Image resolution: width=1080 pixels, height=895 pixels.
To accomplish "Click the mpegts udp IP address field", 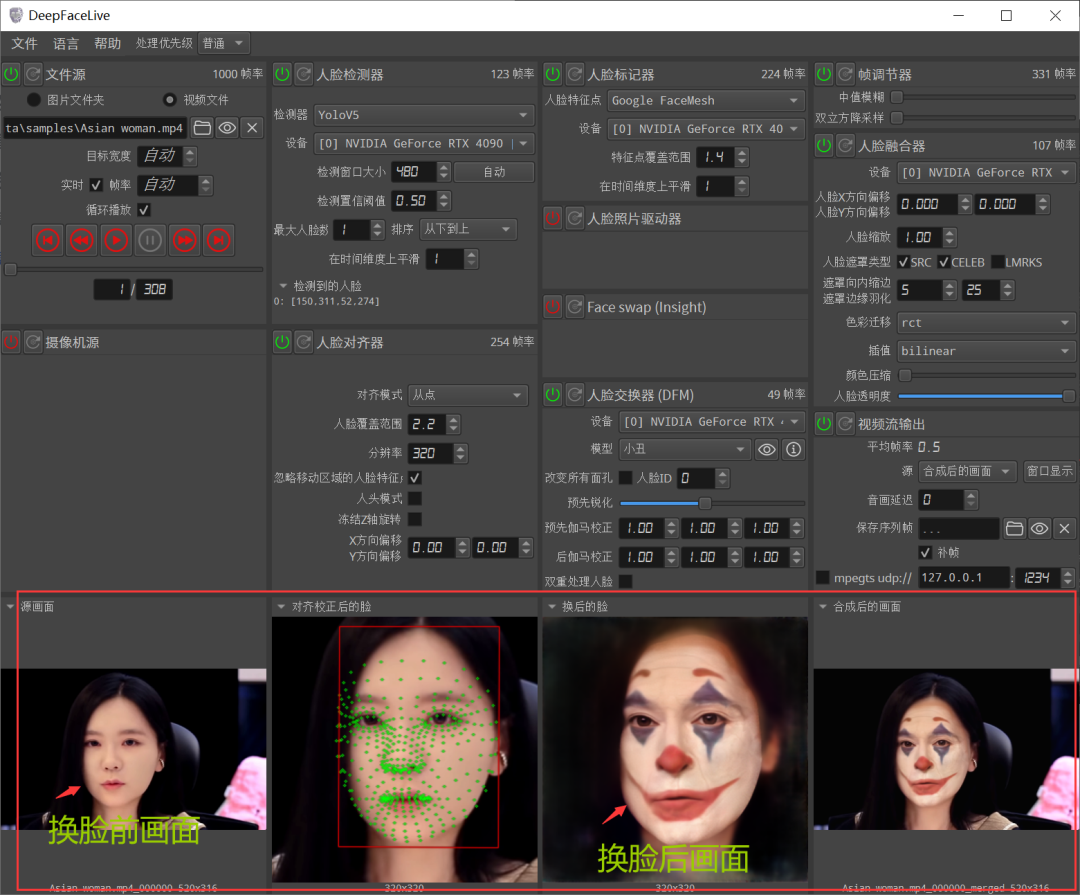I will pyautogui.click(x=964, y=577).
